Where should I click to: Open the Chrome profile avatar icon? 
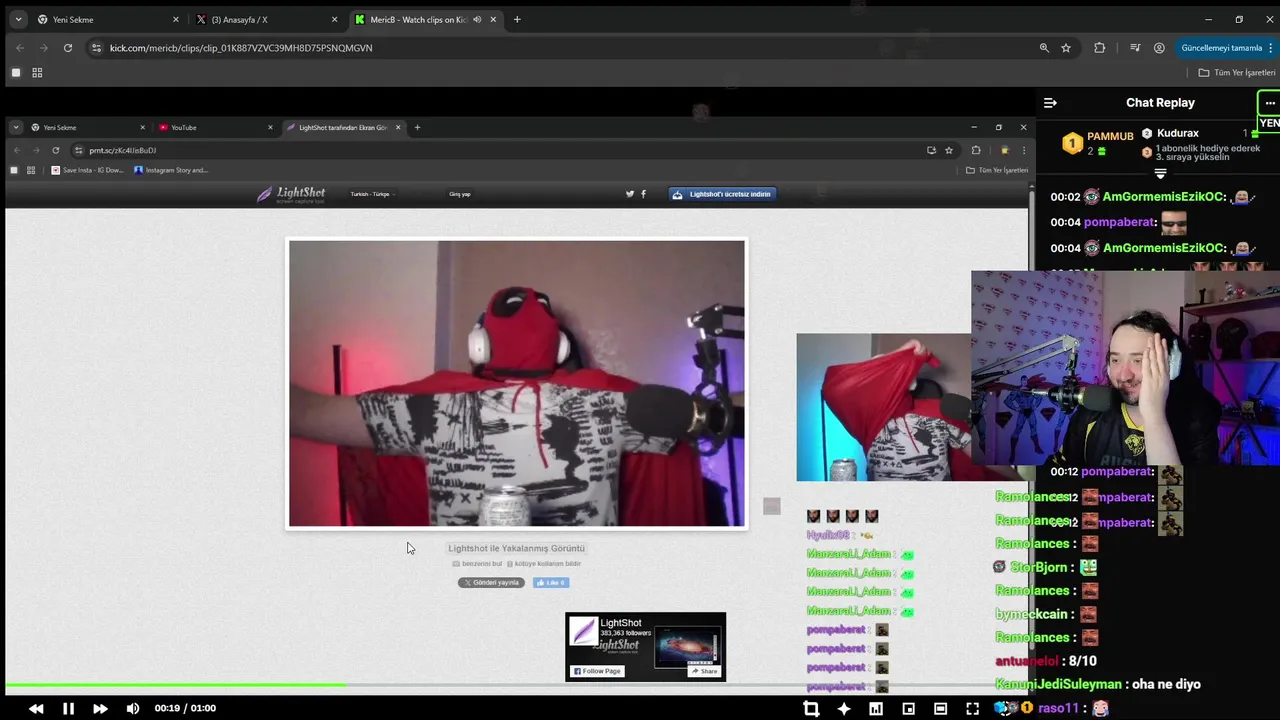coord(1159,47)
